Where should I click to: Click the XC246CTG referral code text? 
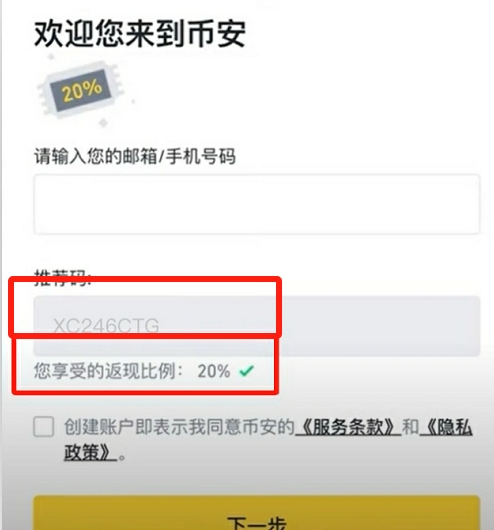(x=106, y=326)
